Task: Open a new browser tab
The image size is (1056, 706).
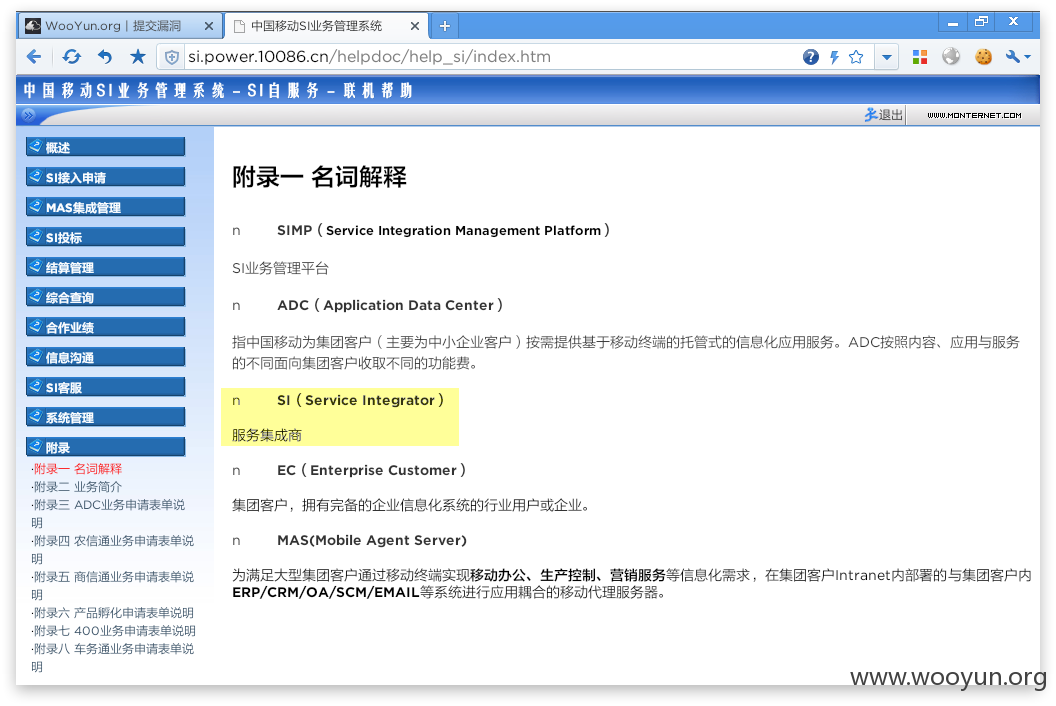Action: click(444, 26)
